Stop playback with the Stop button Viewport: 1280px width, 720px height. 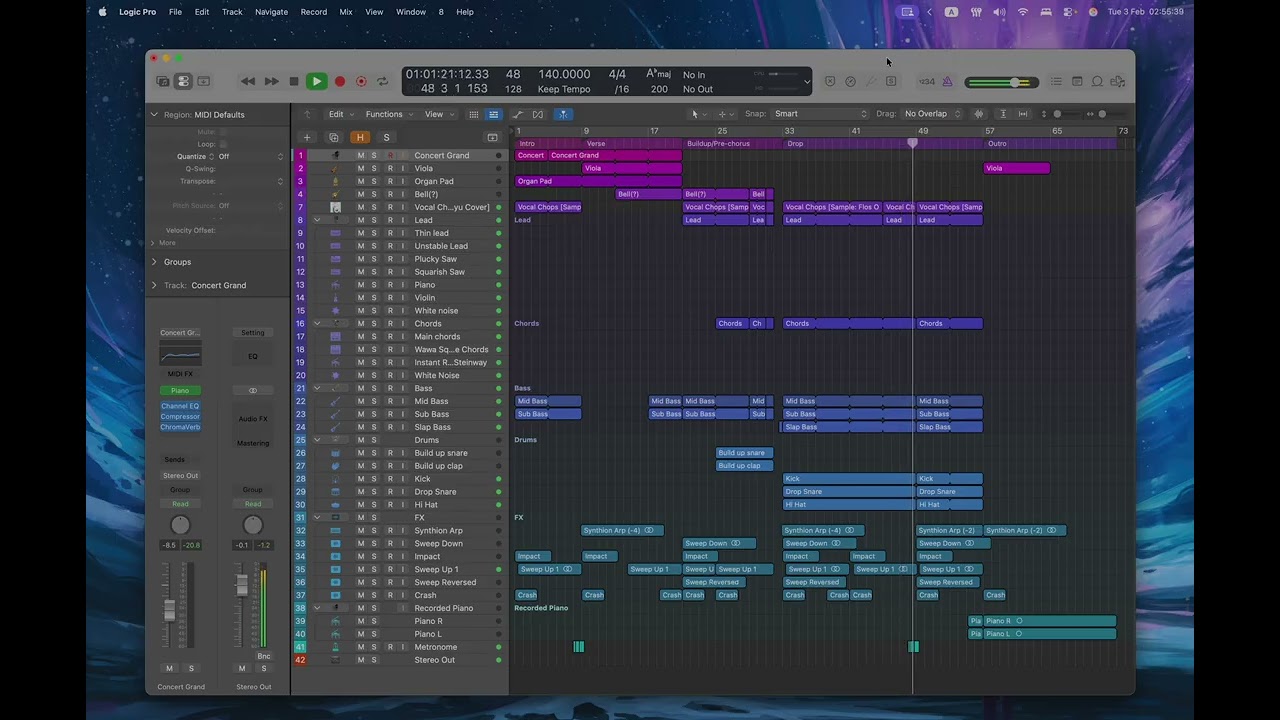point(293,81)
